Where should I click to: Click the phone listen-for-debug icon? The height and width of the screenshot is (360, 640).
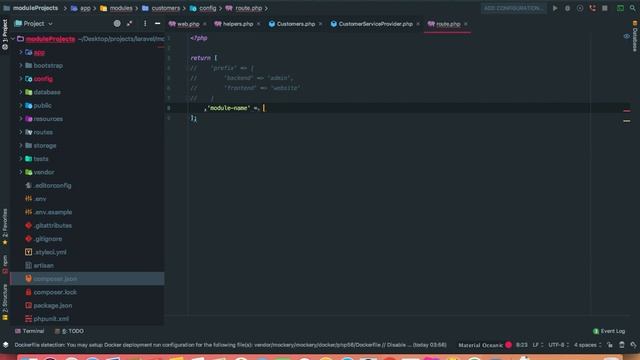[593, 8]
